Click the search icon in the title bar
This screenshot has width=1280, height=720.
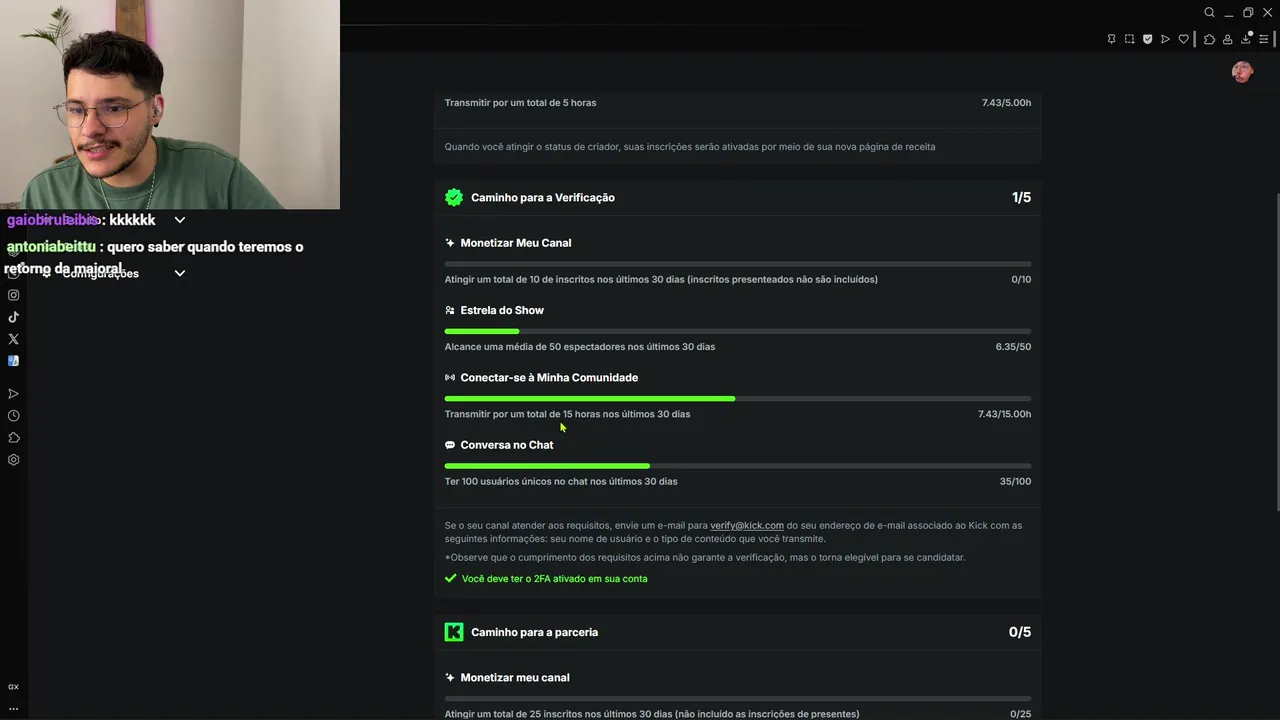[1209, 13]
